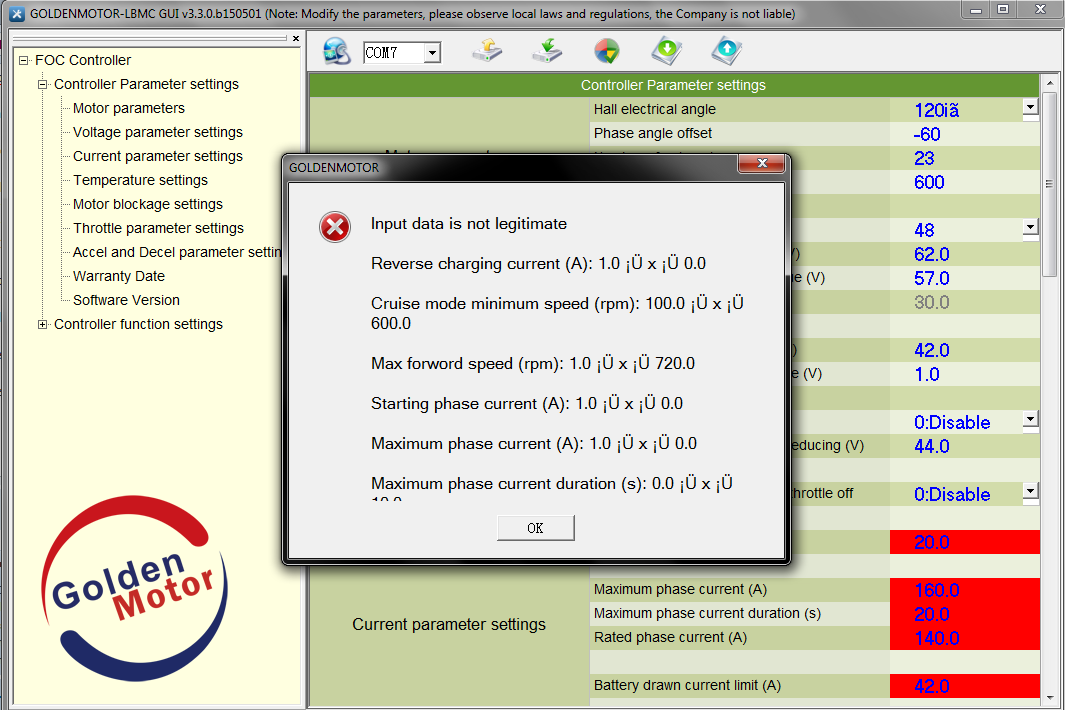
Task: Select Temperature settings in the tree
Action: pos(140,180)
